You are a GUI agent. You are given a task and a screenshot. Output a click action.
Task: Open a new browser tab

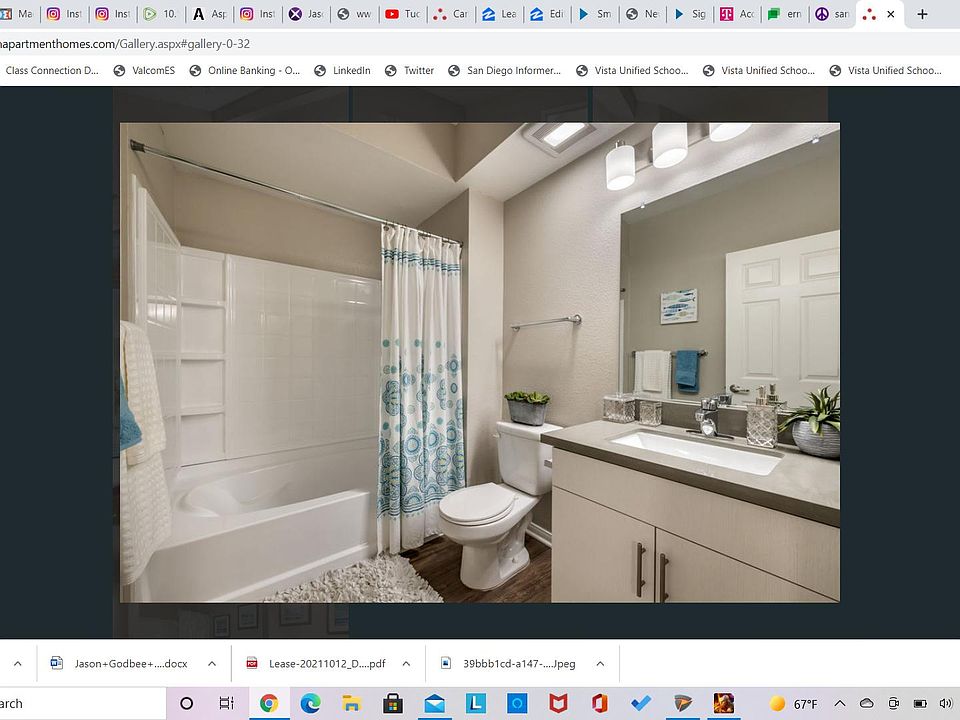click(x=922, y=13)
